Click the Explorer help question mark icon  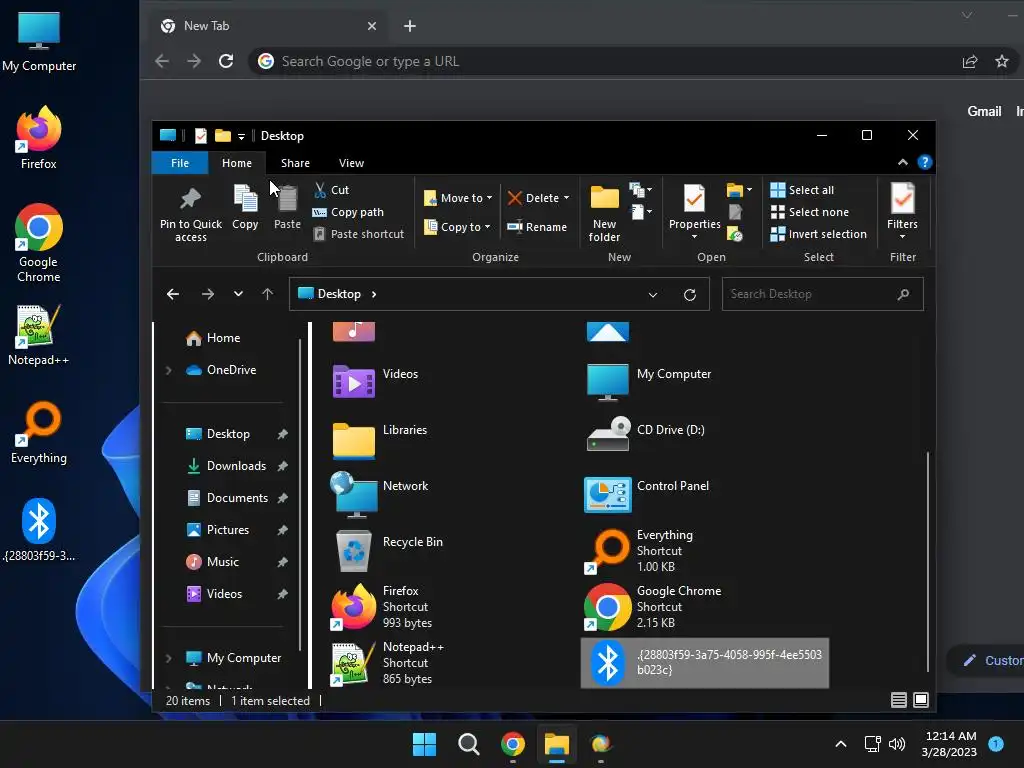[924, 162]
